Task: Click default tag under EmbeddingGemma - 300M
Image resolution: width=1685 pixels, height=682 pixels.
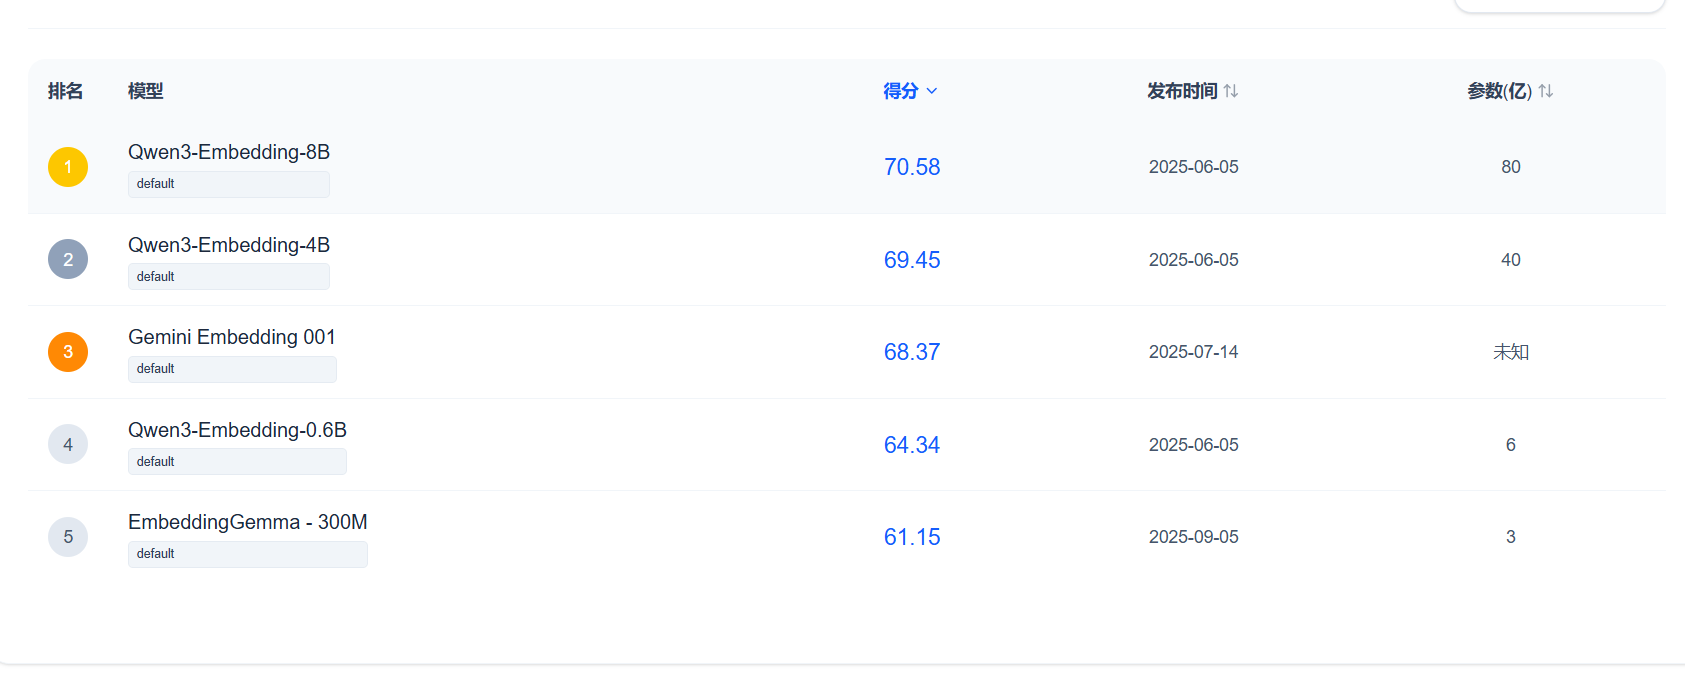Action: point(248,554)
